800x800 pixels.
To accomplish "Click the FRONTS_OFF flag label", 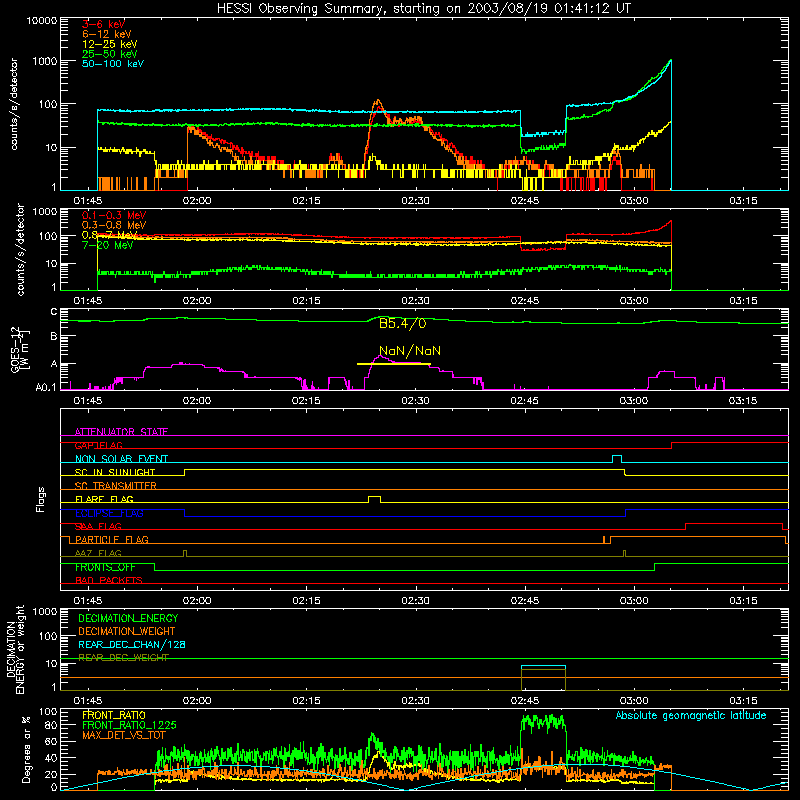I will pos(105,567).
